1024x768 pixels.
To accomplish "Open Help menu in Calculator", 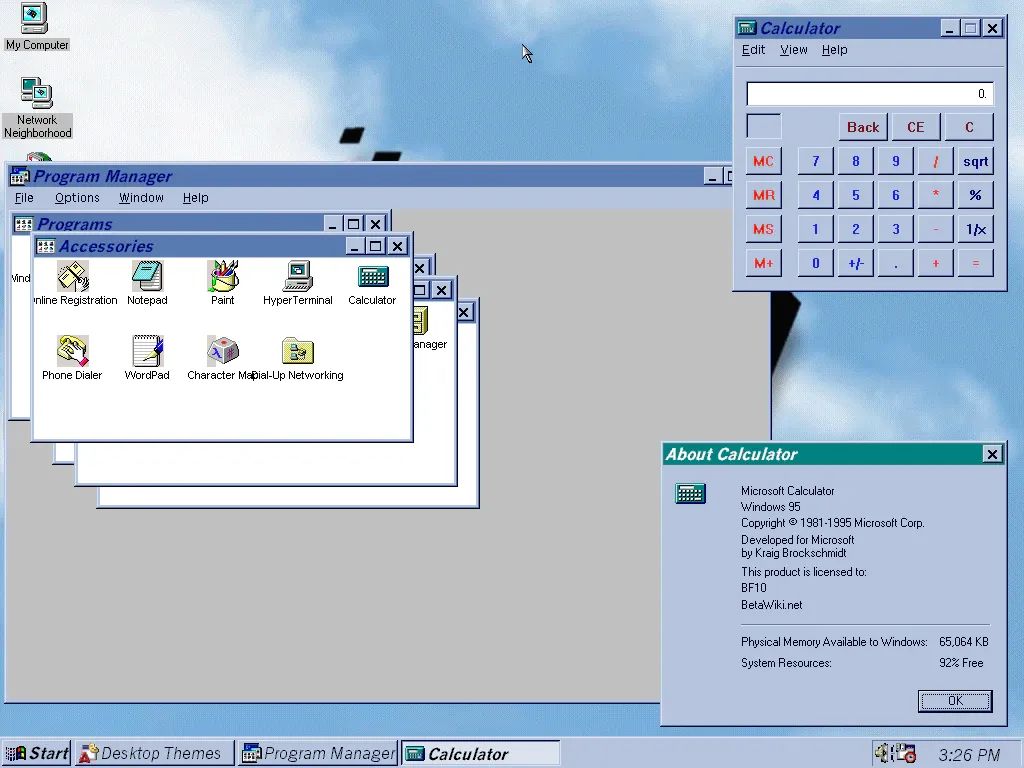I will point(834,50).
